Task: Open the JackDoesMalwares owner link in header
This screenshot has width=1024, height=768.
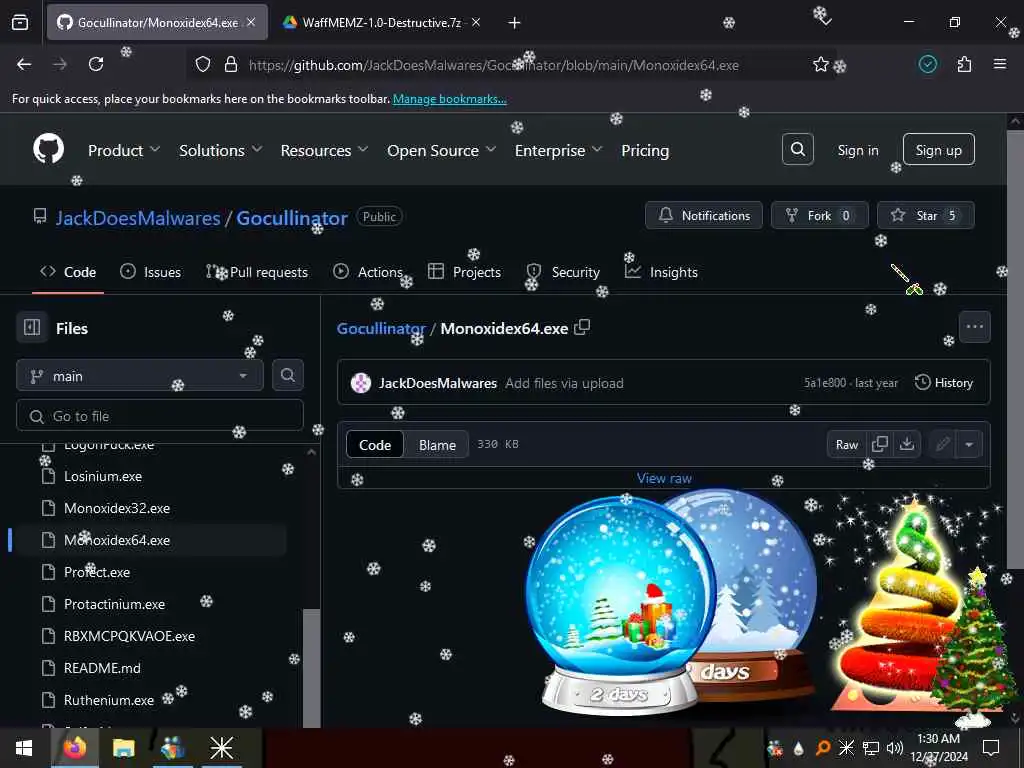Action: [x=138, y=217]
